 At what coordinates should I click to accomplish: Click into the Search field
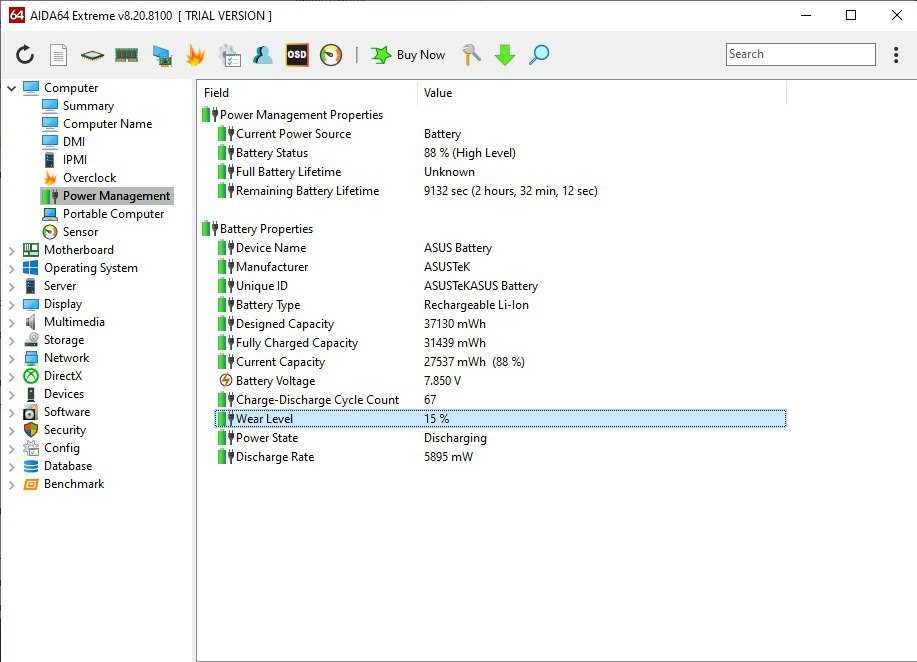[801, 54]
